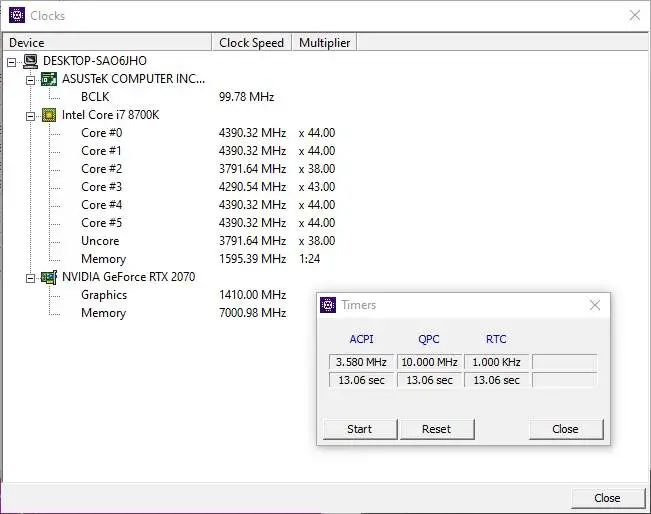The image size is (651, 514).
Task: Reset the timers
Action: coord(437,429)
